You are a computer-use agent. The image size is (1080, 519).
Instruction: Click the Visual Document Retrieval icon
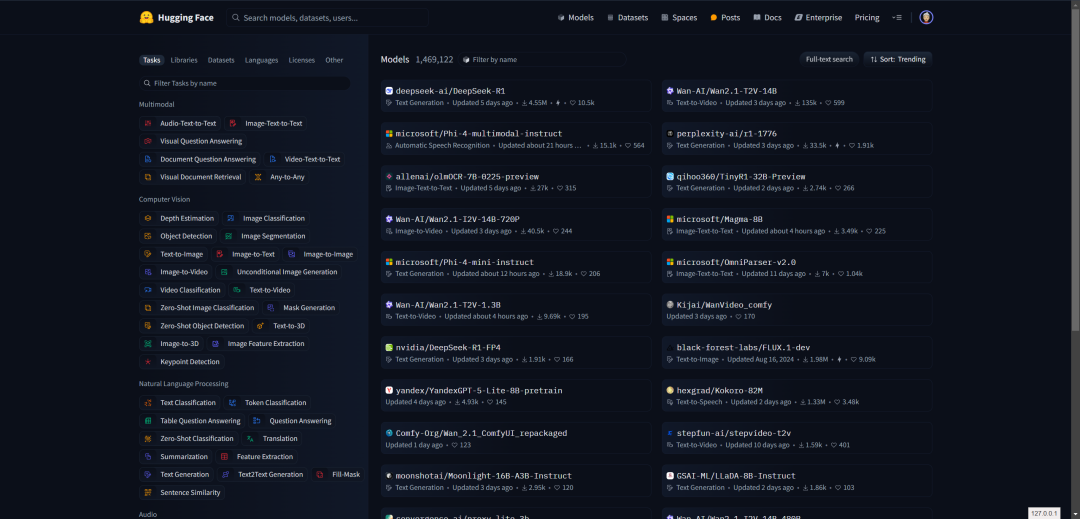click(147, 177)
